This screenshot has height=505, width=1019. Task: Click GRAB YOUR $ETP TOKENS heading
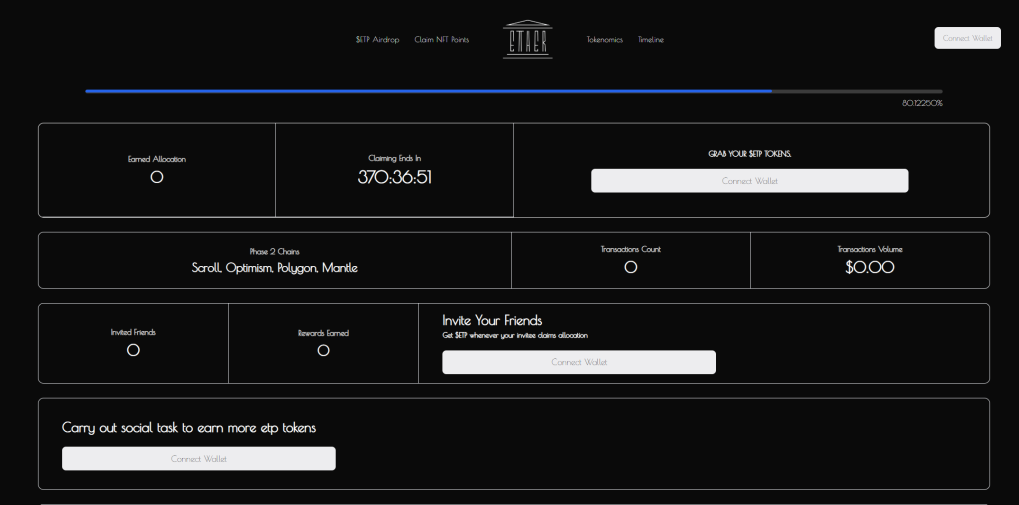tap(749, 154)
